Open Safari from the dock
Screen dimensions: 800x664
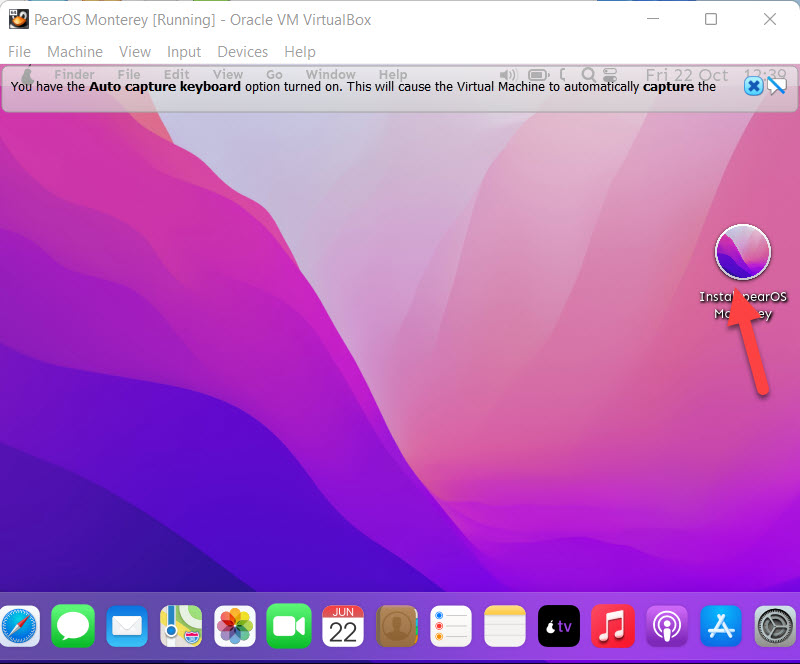[x=19, y=626]
